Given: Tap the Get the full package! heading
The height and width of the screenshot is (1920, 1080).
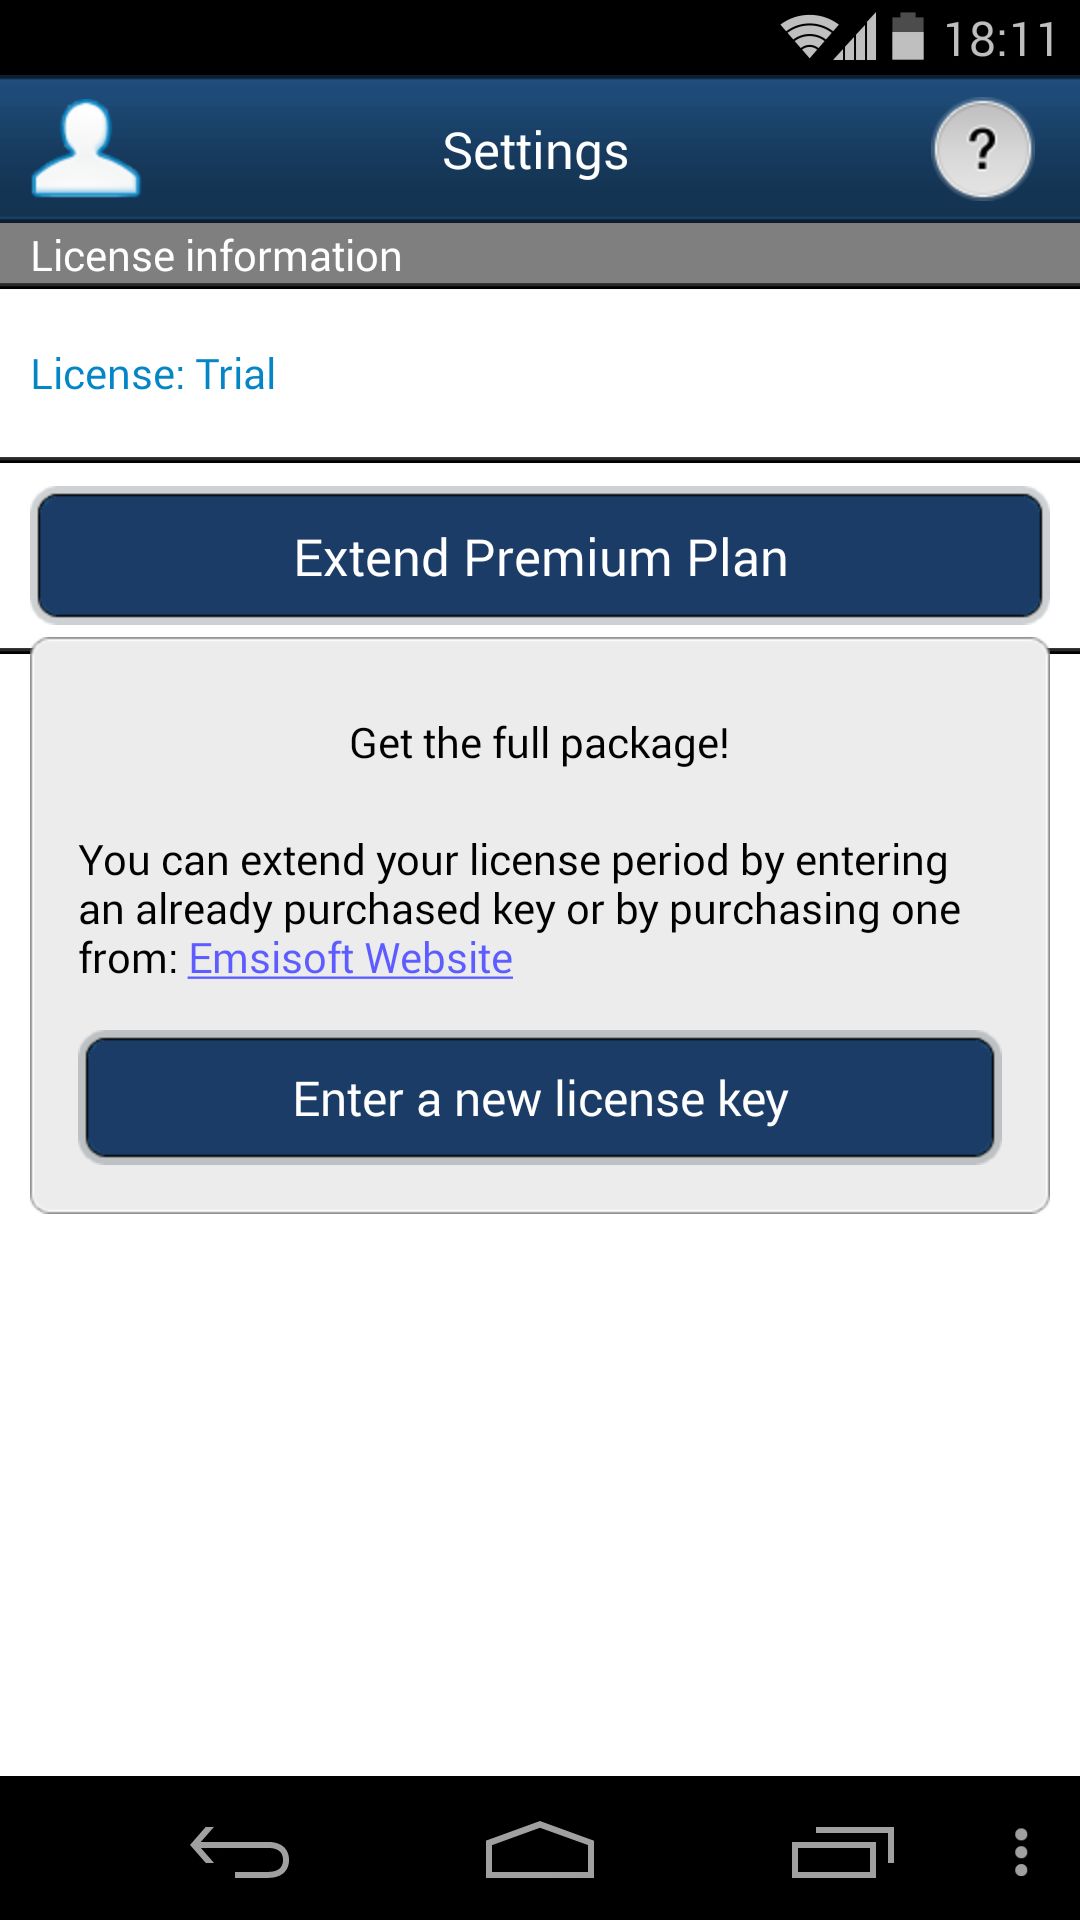Looking at the screenshot, I should pyautogui.click(x=539, y=744).
